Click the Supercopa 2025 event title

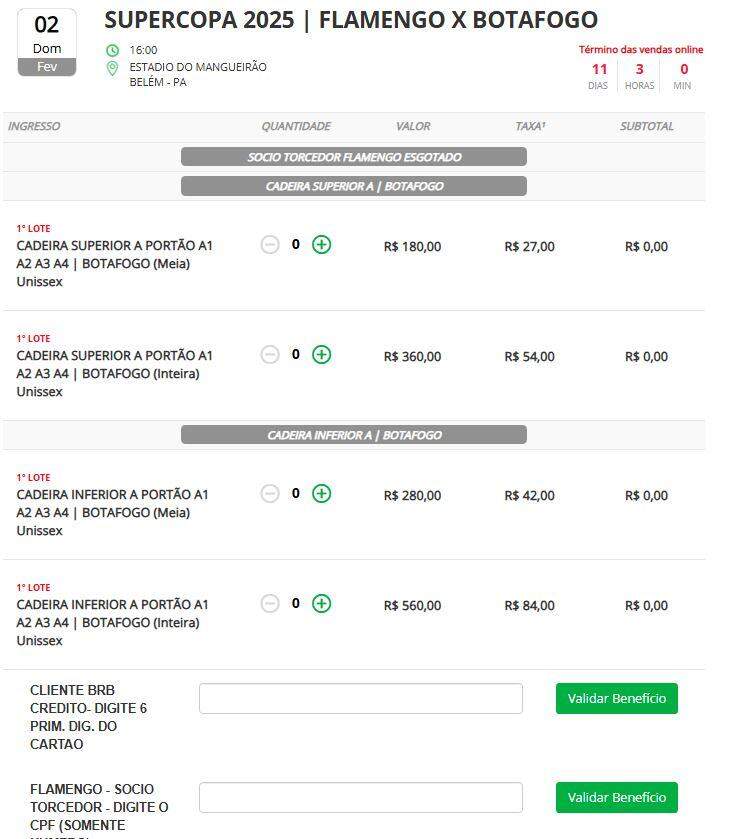pyautogui.click(x=350, y=20)
